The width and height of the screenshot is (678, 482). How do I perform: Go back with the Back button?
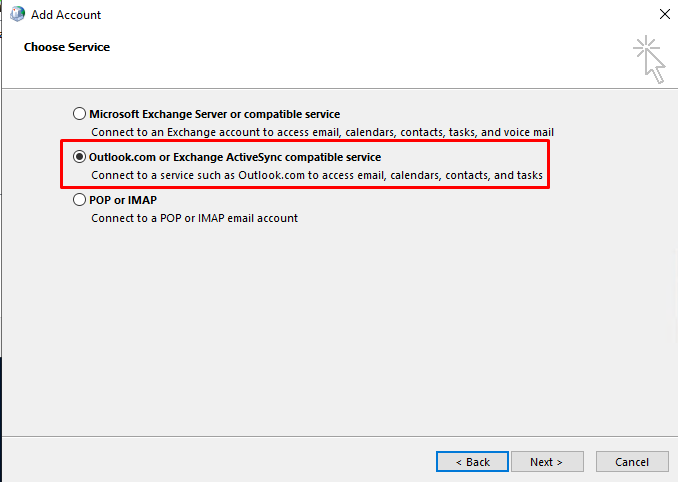click(472, 462)
